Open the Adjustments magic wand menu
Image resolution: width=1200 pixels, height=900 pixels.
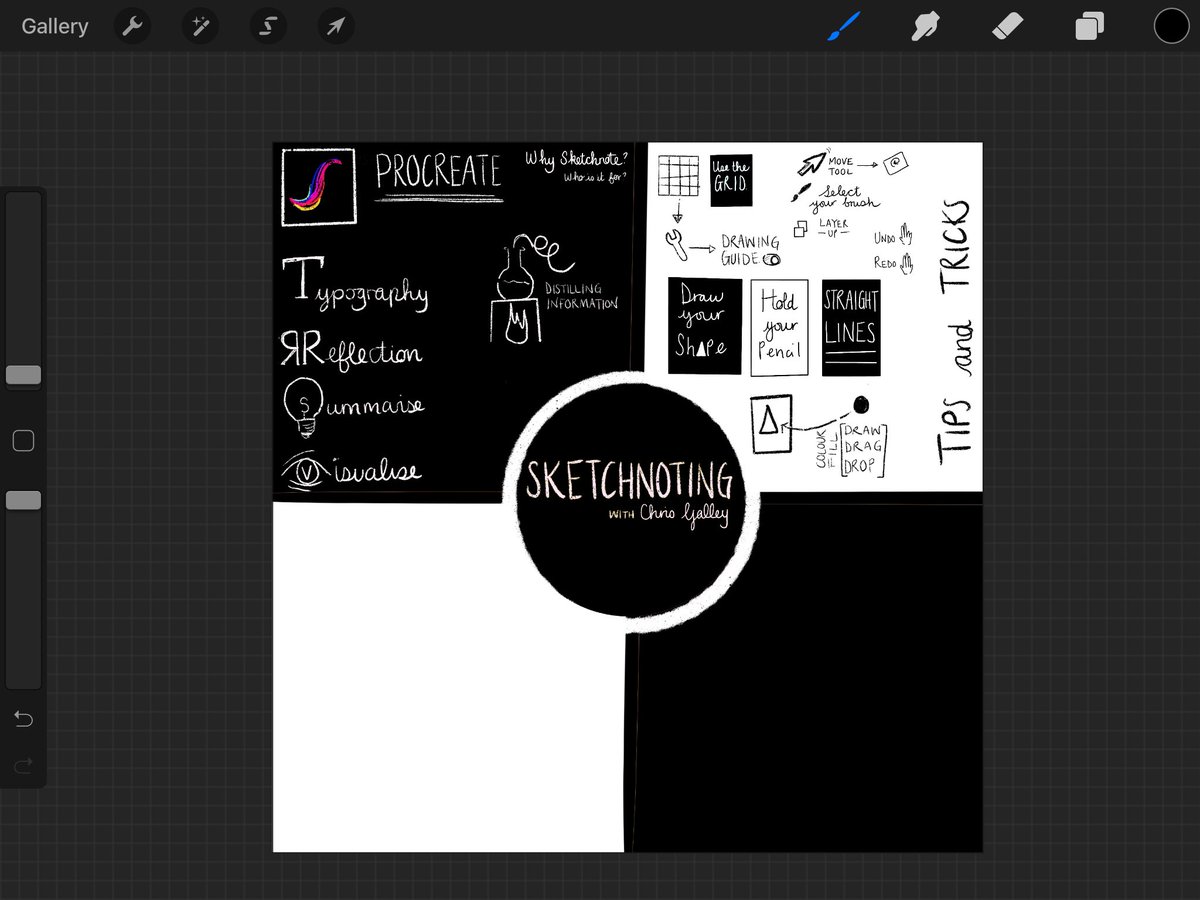coord(200,26)
